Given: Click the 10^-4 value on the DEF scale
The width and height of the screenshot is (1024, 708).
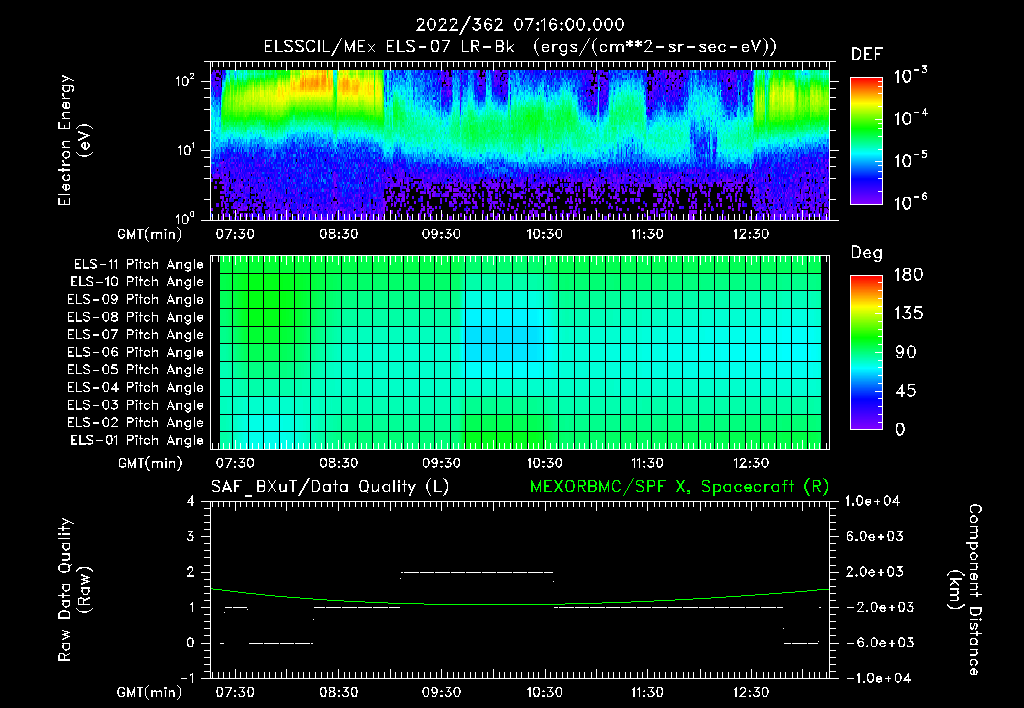Looking at the screenshot, I should (x=910, y=118).
